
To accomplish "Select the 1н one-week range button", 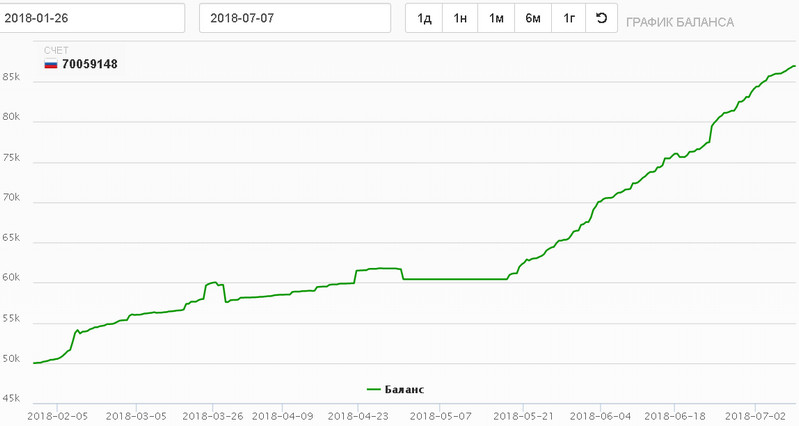I will click(460, 18).
